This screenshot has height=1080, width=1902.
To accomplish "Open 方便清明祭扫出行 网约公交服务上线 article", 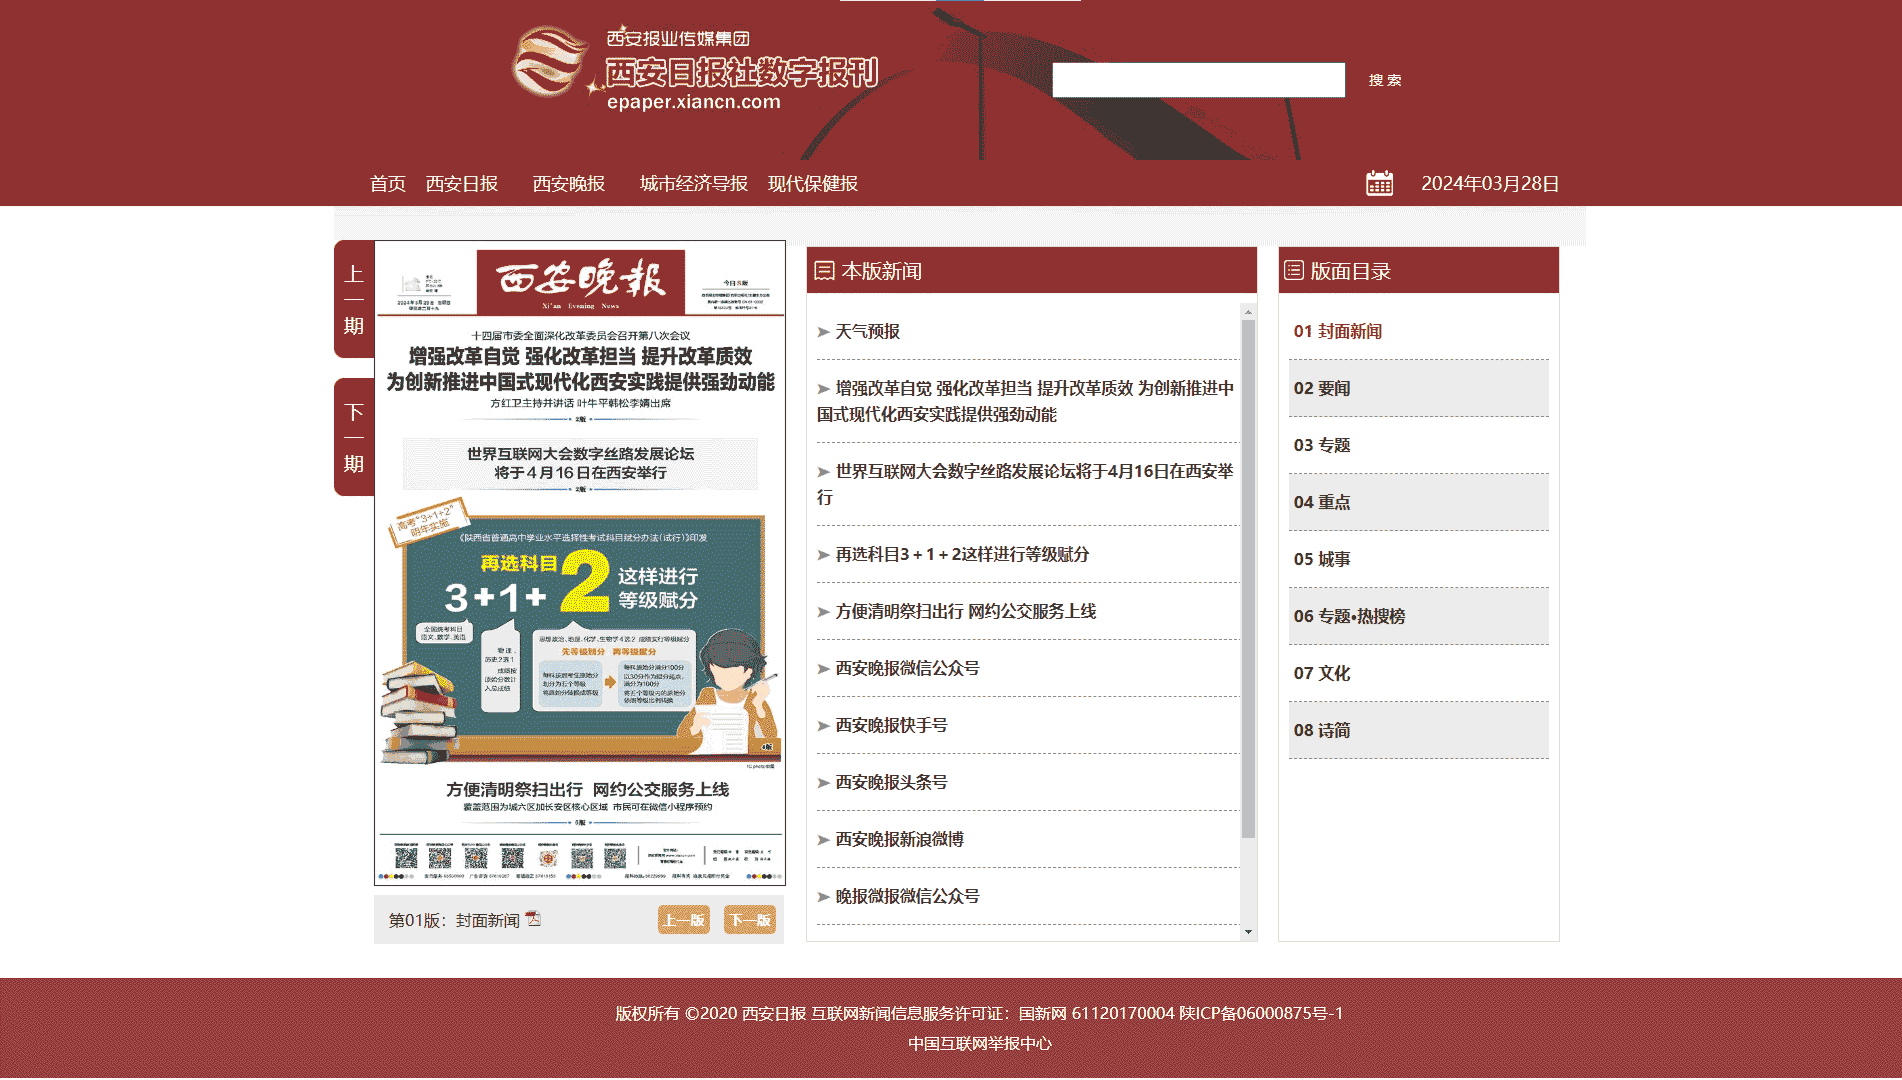I will (x=966, y=612).
